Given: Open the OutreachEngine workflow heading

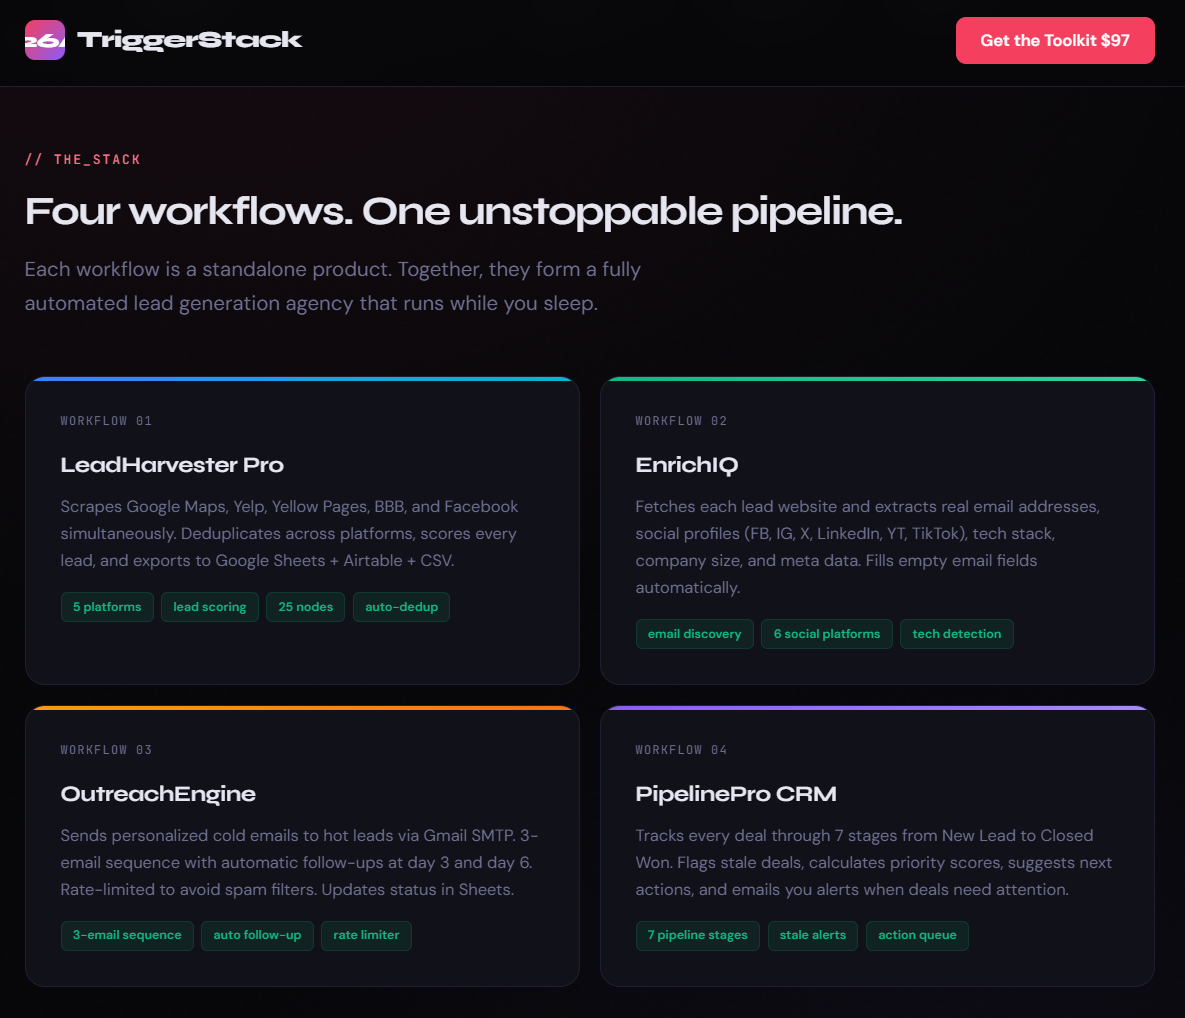Looking at the screenshot, I should [158, 794].
